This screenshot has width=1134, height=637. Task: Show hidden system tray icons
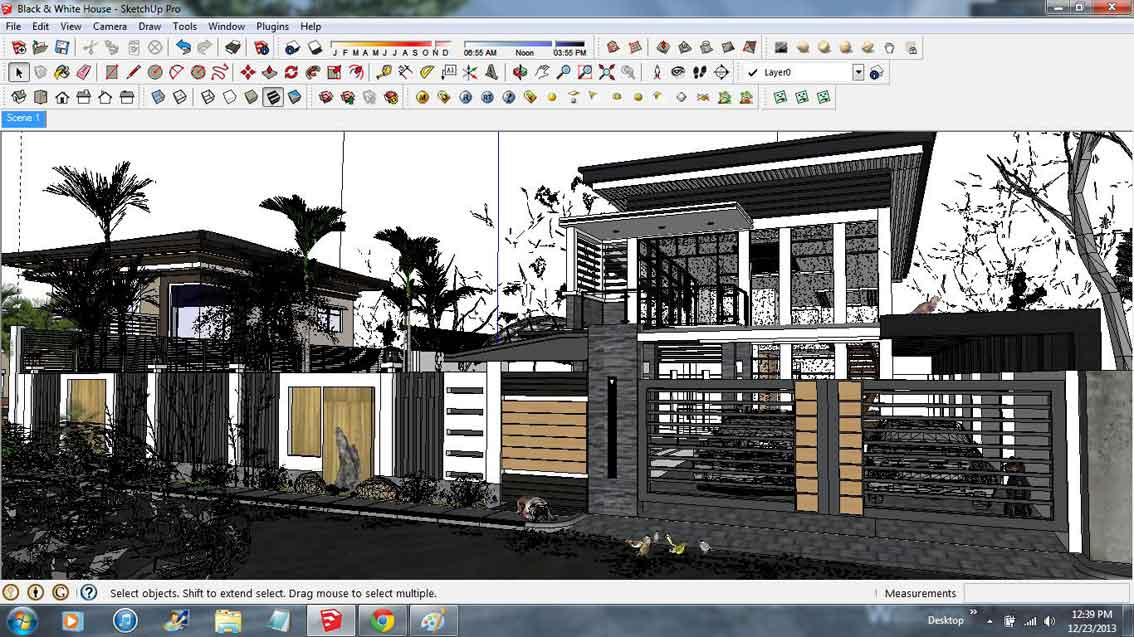tap(989, 621)
